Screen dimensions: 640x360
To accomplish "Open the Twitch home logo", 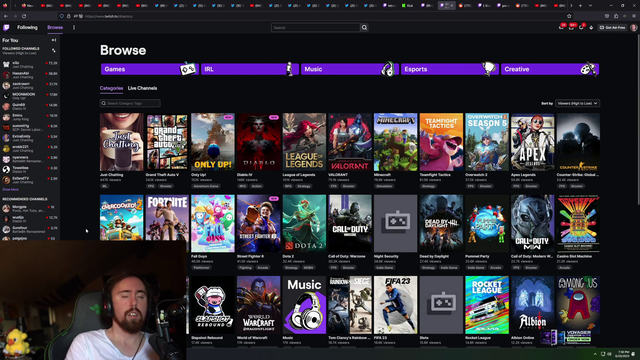I will pyautogui.click(x=6, y=27).
